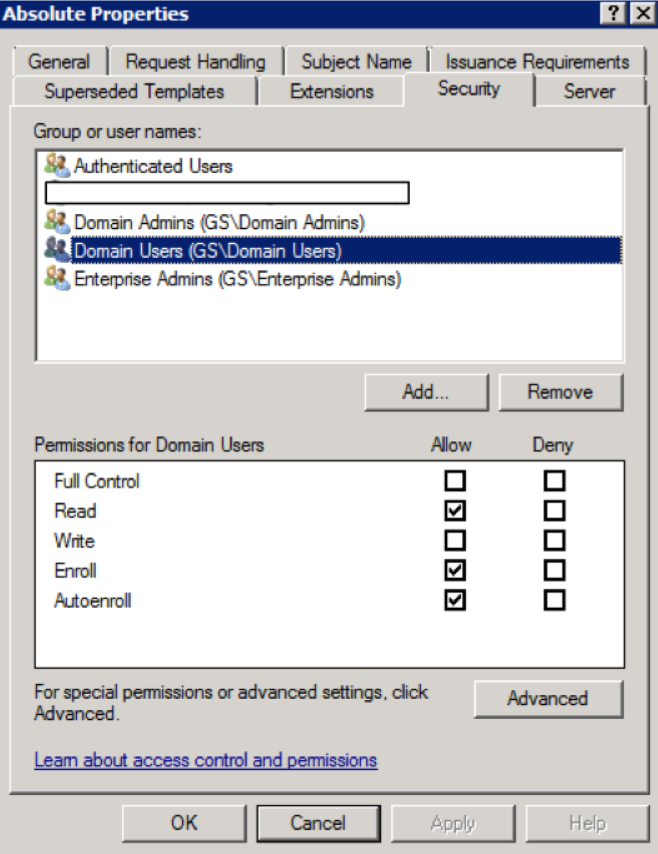Screen dimensions: 658x854
Task: Click the Domain Admins group icon
Action: pos(56,221)
